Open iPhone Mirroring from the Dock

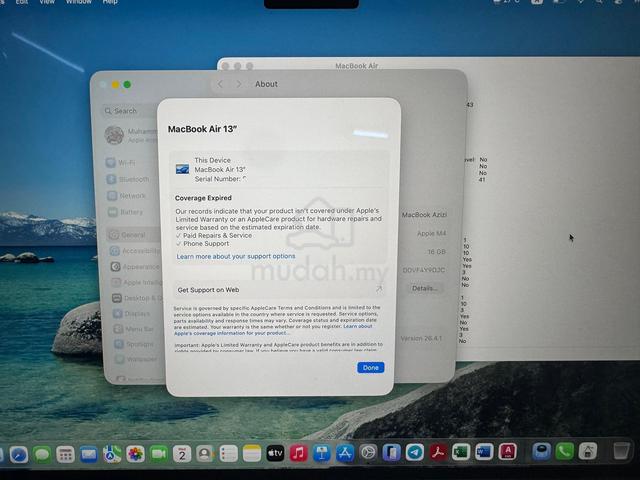(x=391, y=453)
